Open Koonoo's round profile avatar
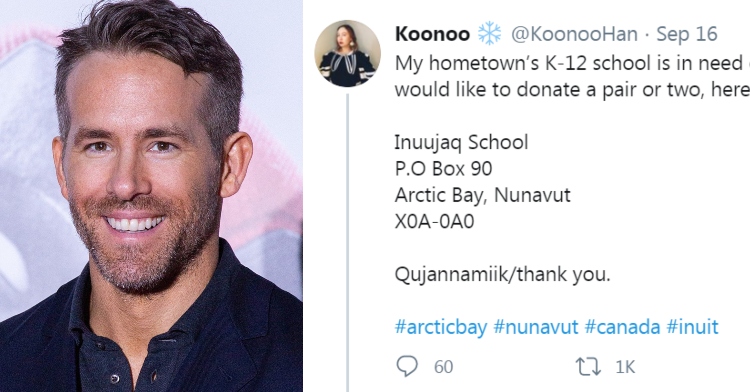 pyautogui.click(x=348, y=53)
